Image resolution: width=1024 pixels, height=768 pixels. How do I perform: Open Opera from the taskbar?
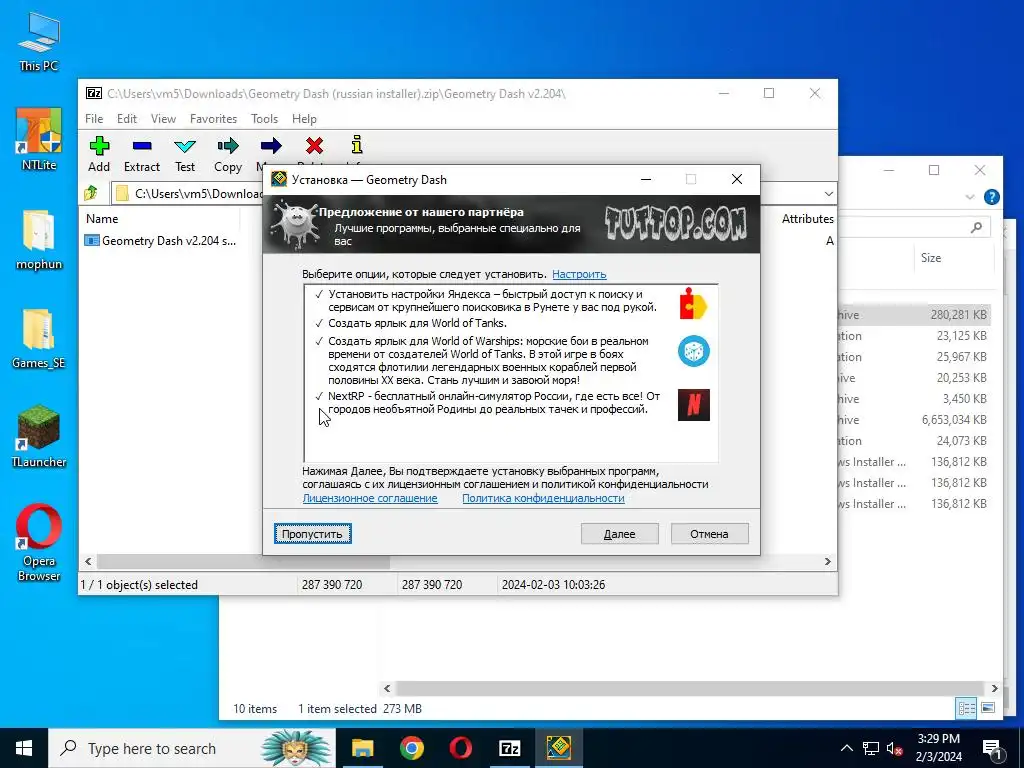[460, 748]
